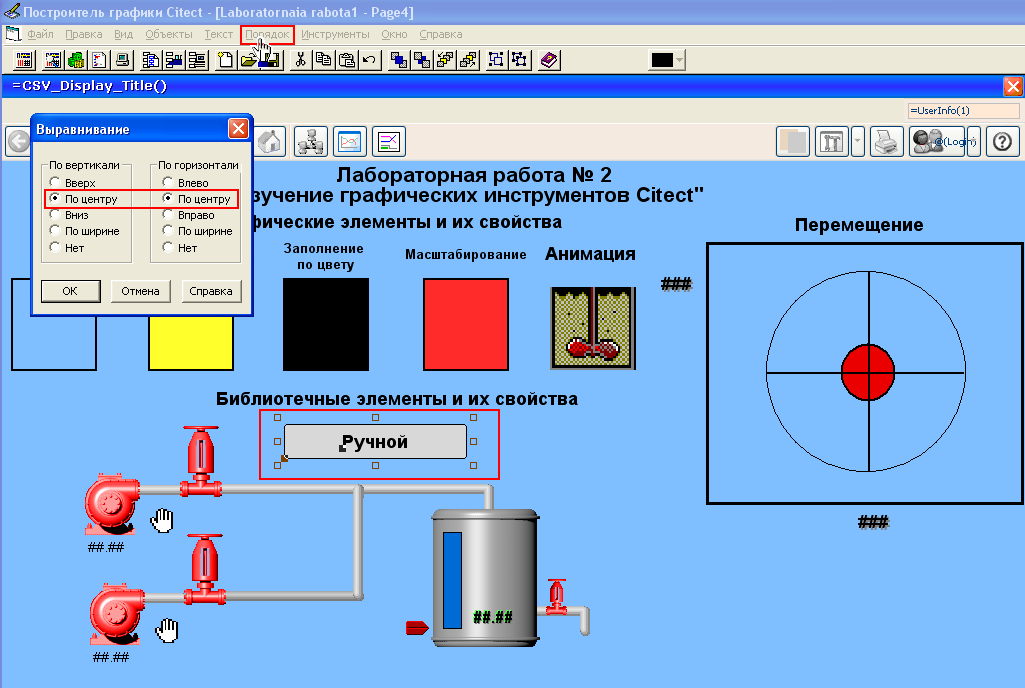
Task: Select horizontal Нет radio button
Action: tap(168, 247)
